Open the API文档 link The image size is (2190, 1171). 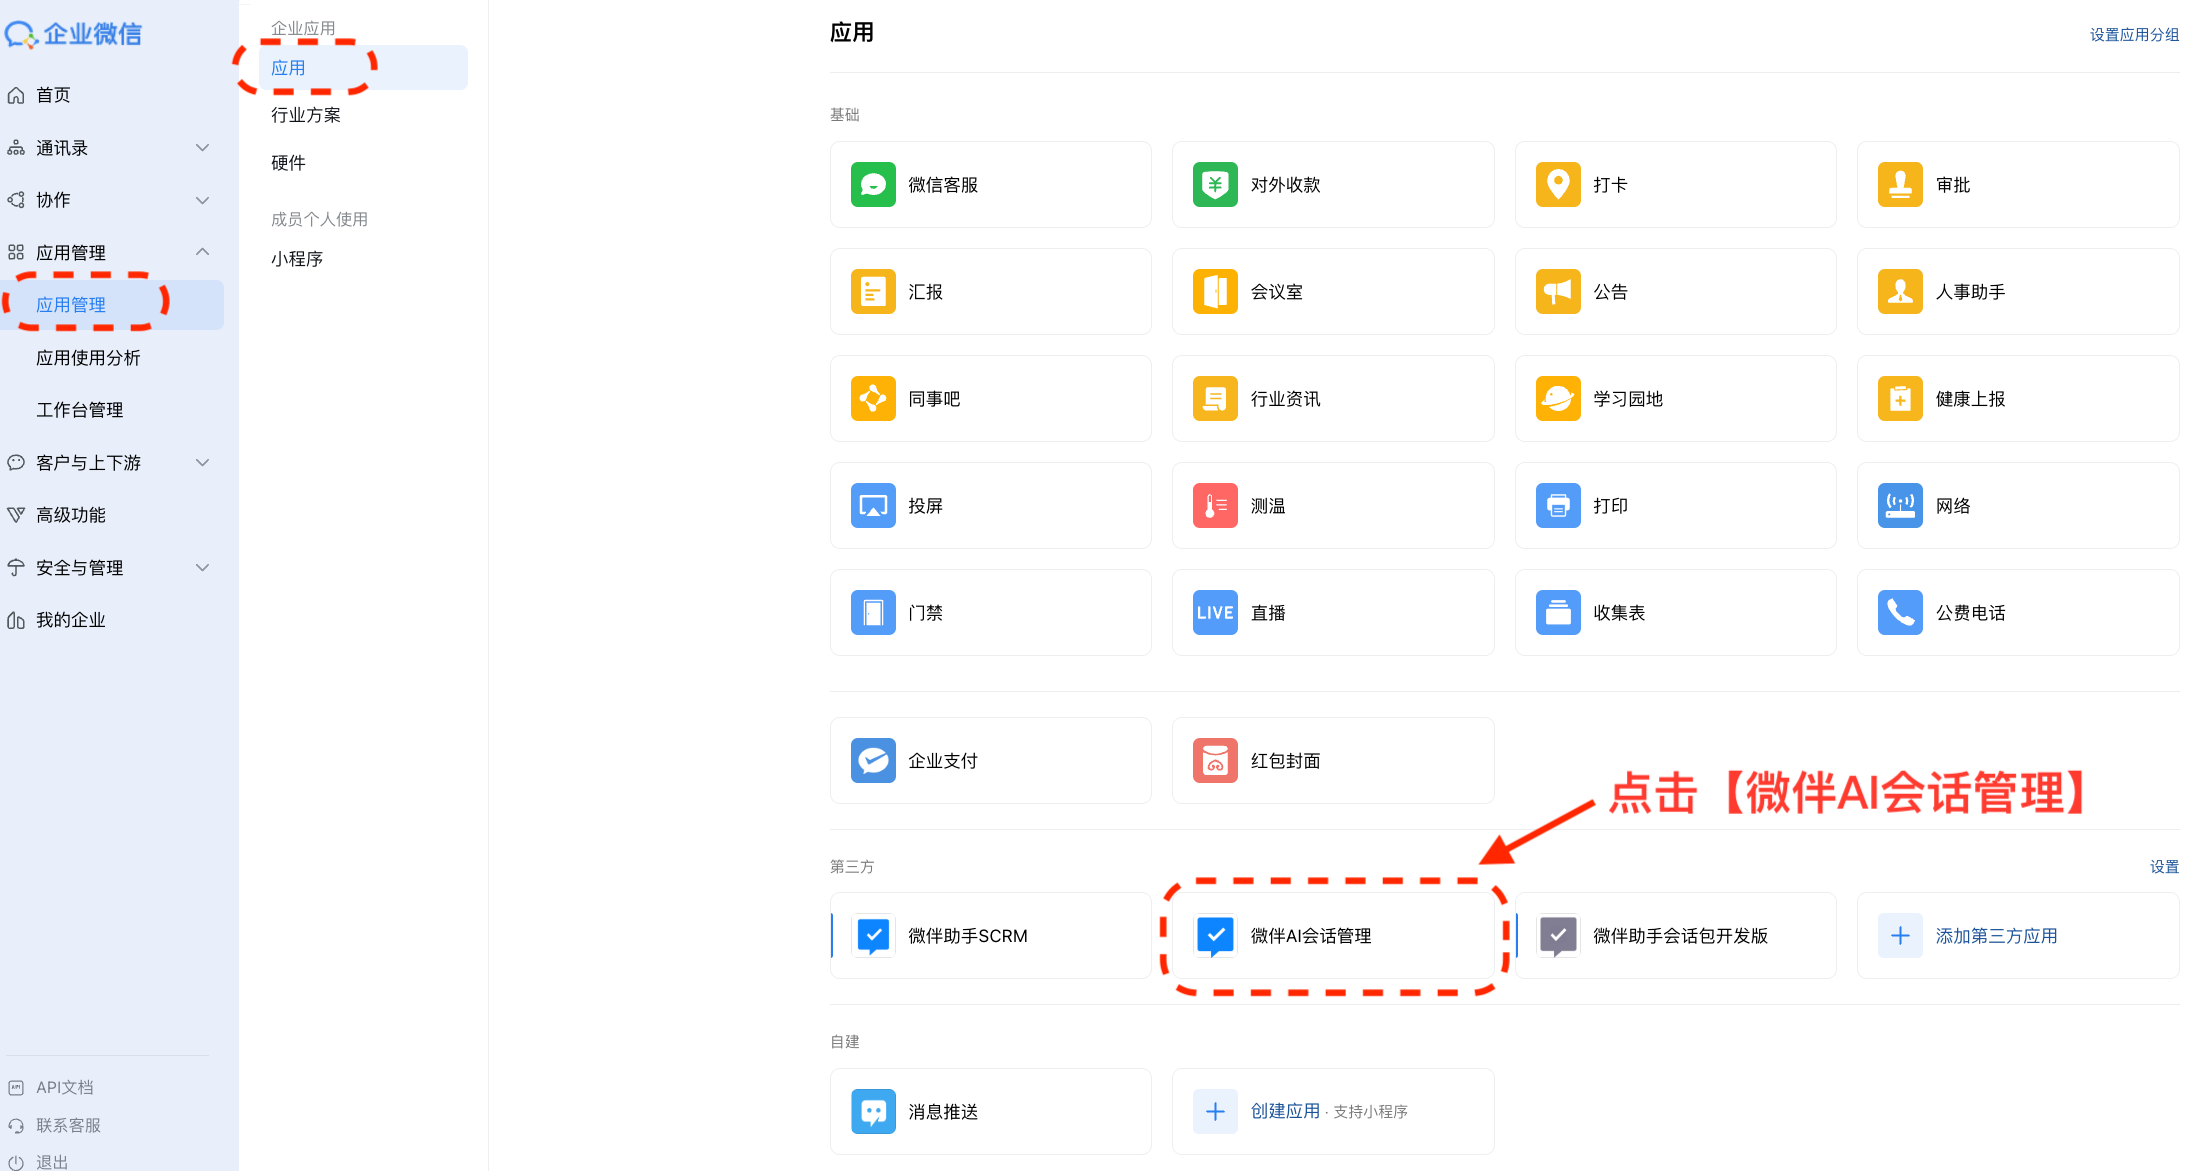tap(65, 1087)
